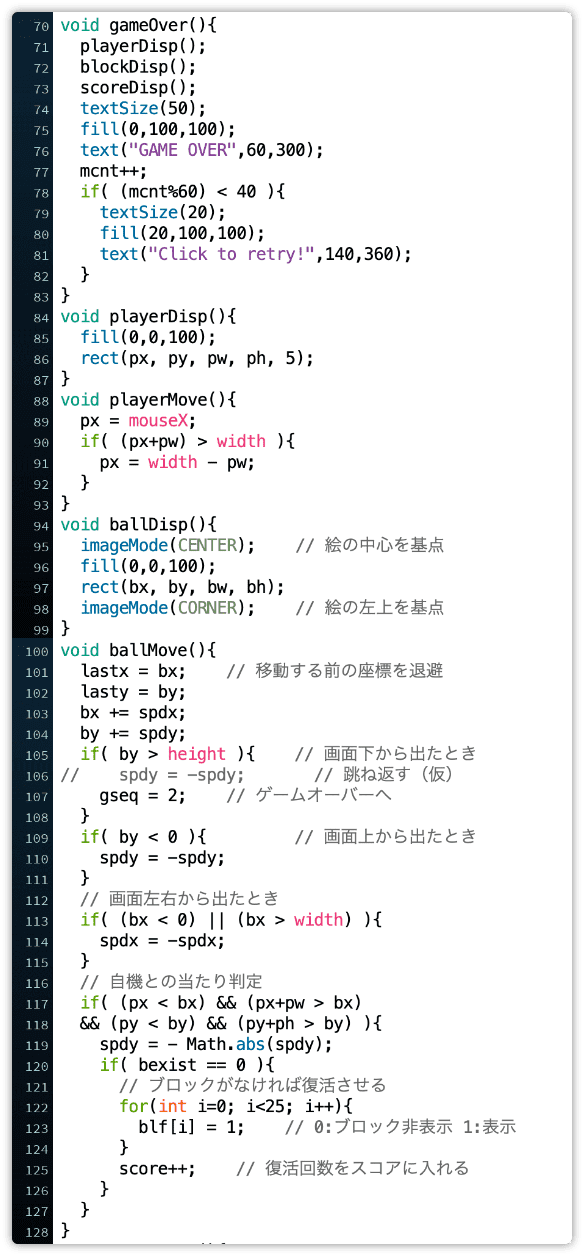The image size is (584, 1256).
Task: Click the "score++;" statement
Action: click(x=158, y=1168)
